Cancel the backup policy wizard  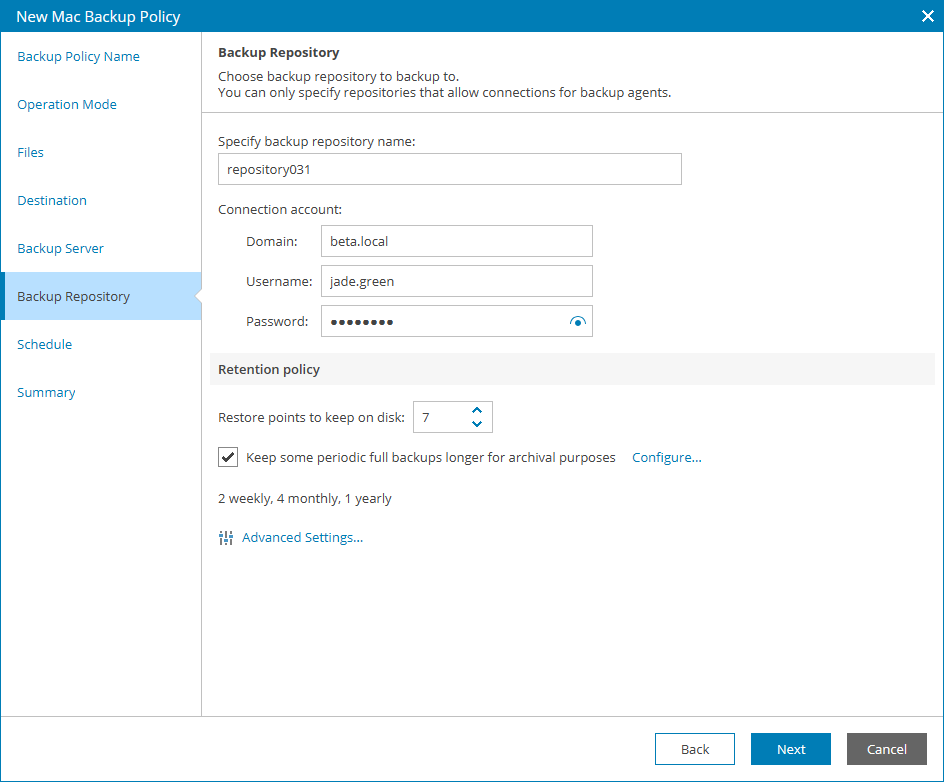tap(887, 749)
